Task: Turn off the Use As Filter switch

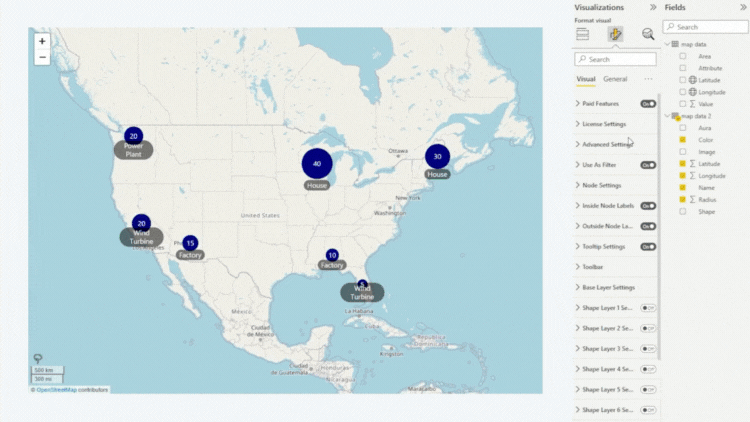Action: (x=648, y=165)
